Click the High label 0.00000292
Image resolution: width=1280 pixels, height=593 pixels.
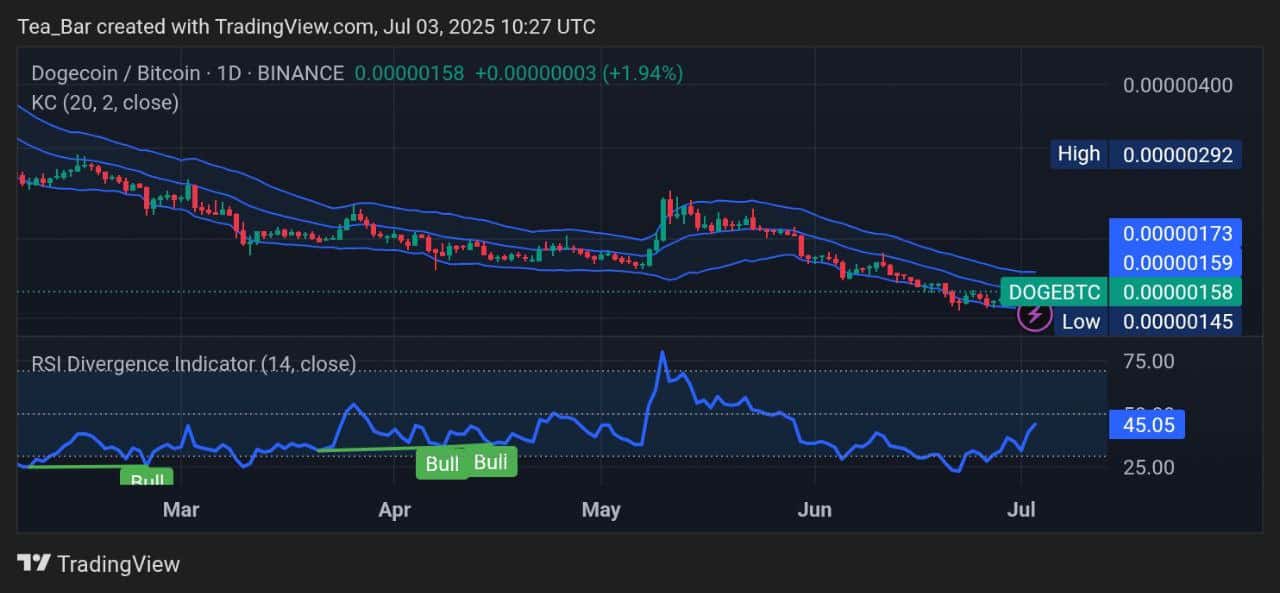click(1148, 154)
